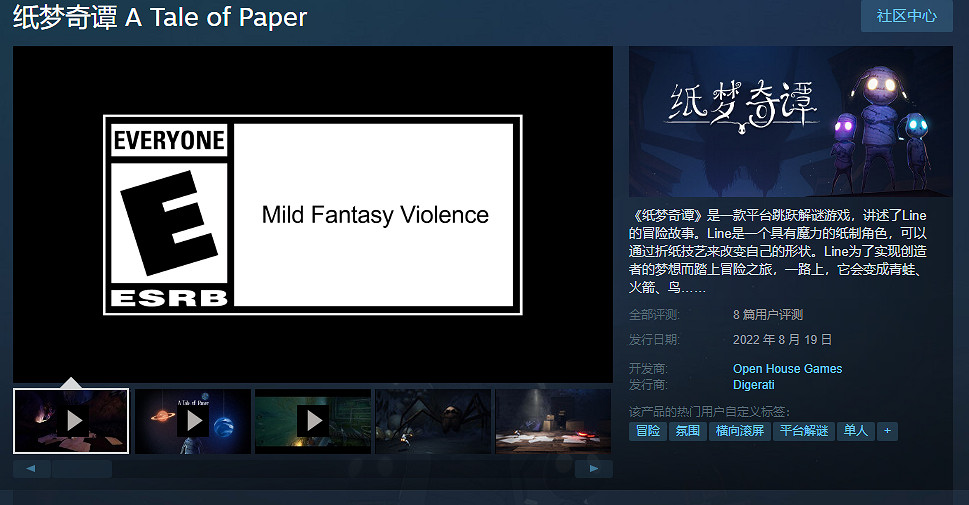Click the 全部评测 label
The image size is (969, 505).
click(654, 315)
